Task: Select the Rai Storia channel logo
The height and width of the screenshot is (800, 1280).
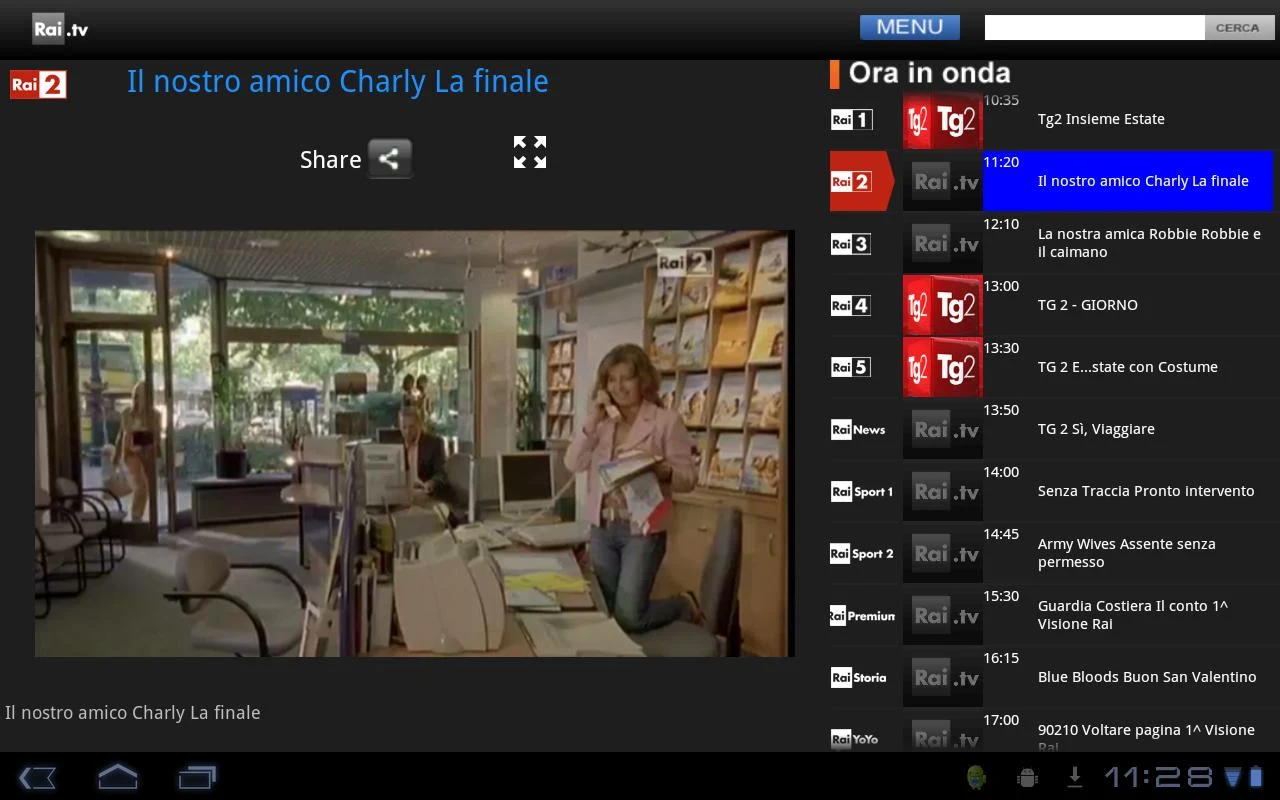Action: 859,677
